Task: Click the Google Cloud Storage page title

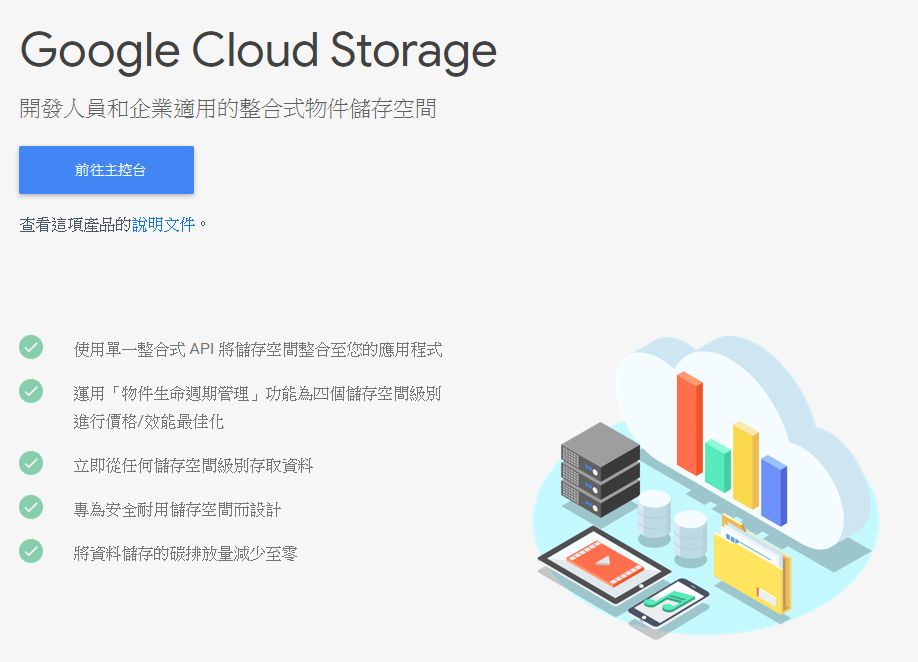Action: (x=258, y=50)
